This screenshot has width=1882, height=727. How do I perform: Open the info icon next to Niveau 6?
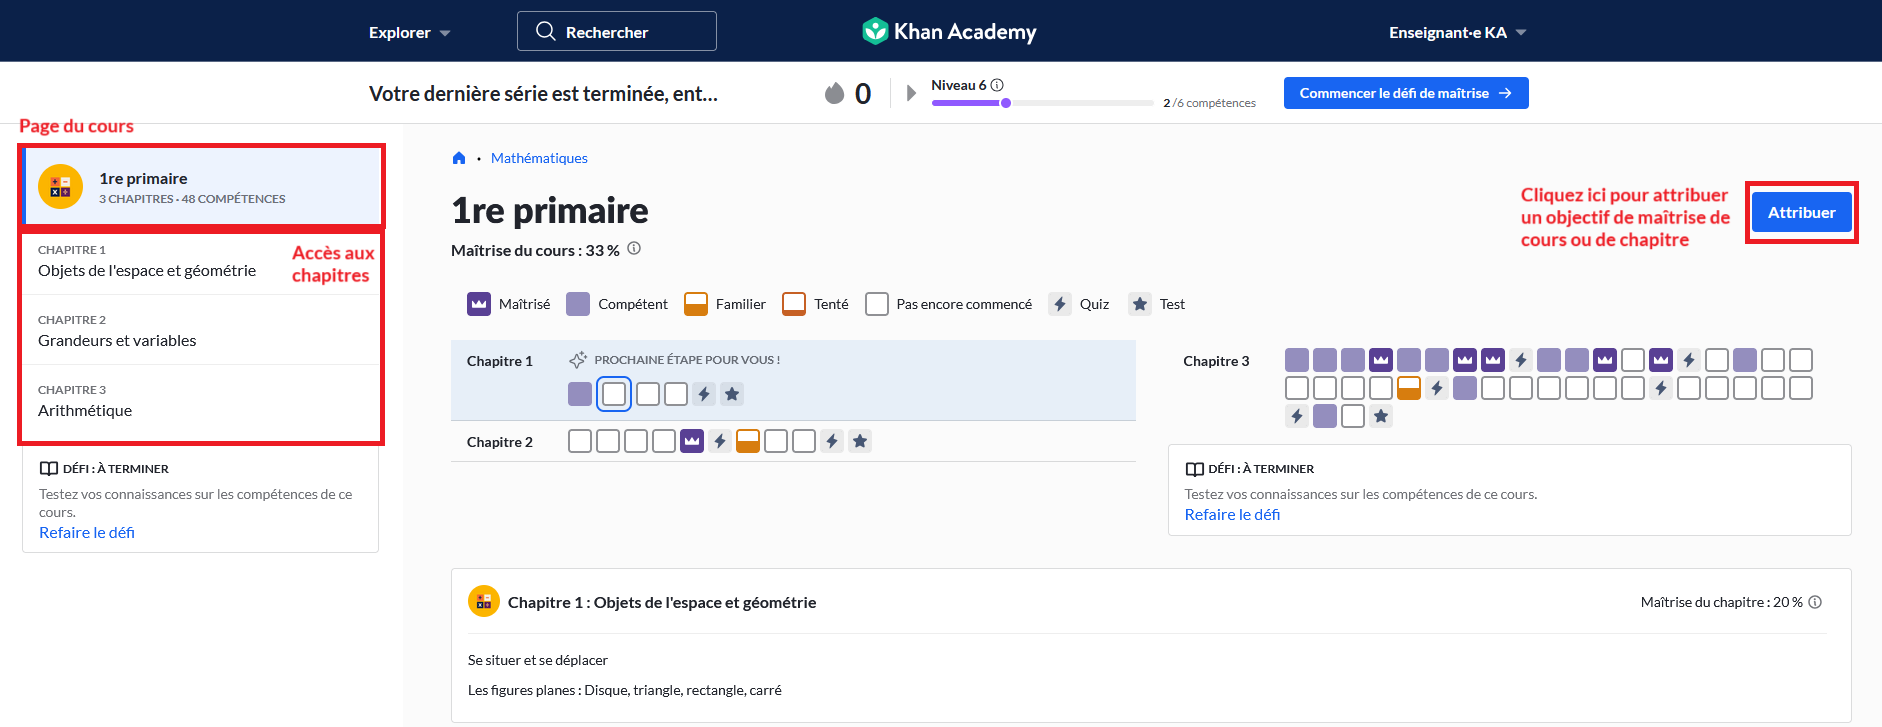tap(997, 85)
